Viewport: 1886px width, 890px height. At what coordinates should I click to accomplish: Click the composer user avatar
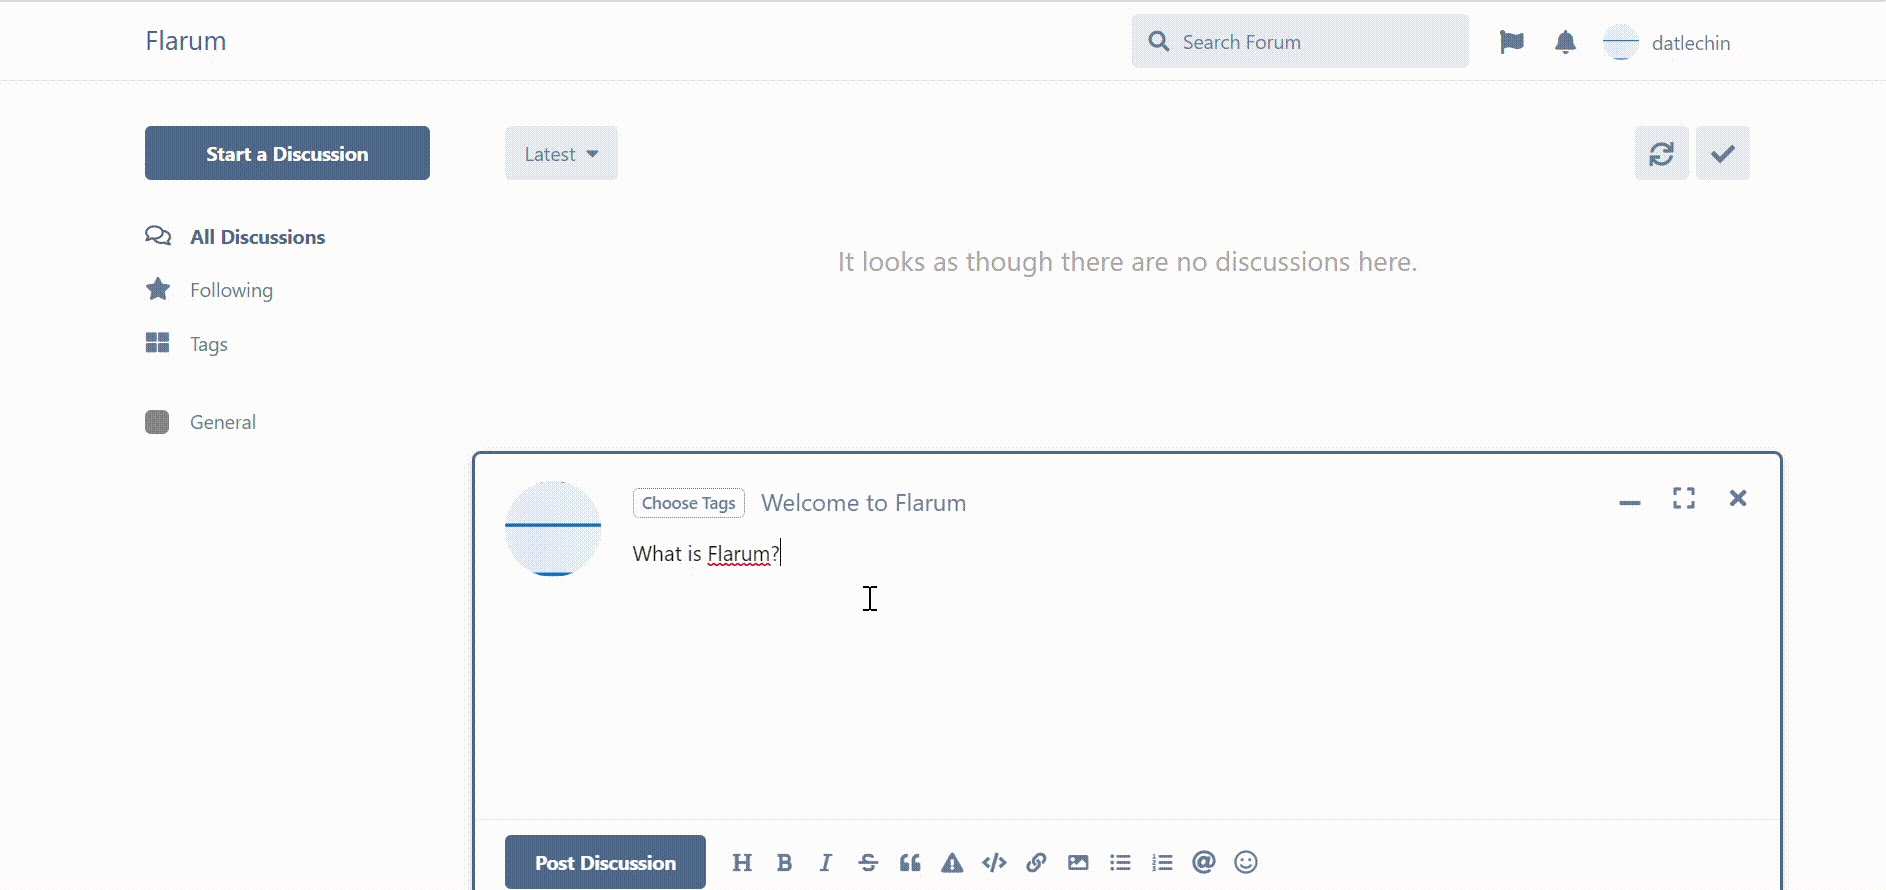553,528
